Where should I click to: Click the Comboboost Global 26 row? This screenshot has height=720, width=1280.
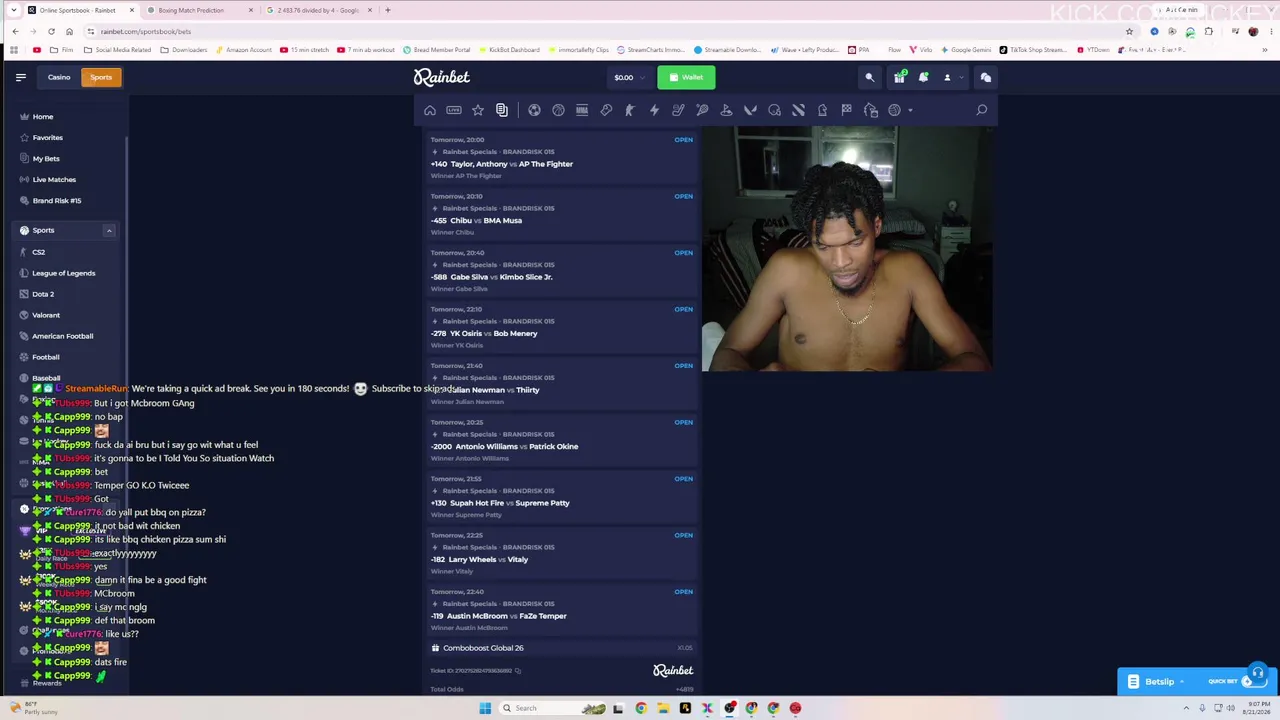[x=562, y=648]
